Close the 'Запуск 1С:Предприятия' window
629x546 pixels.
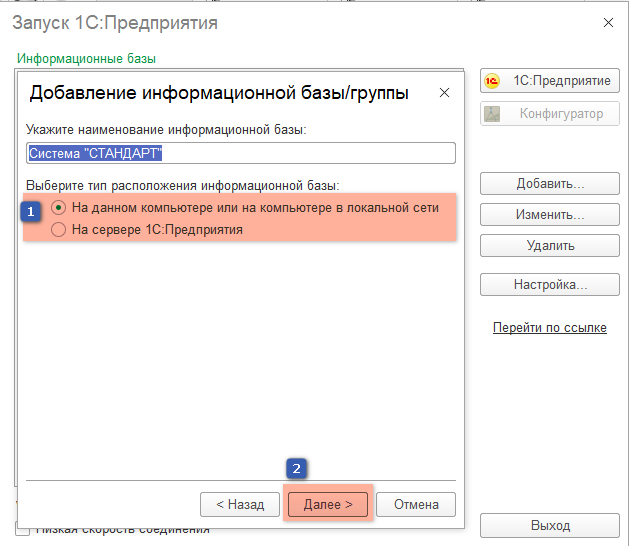click(608, 23)
